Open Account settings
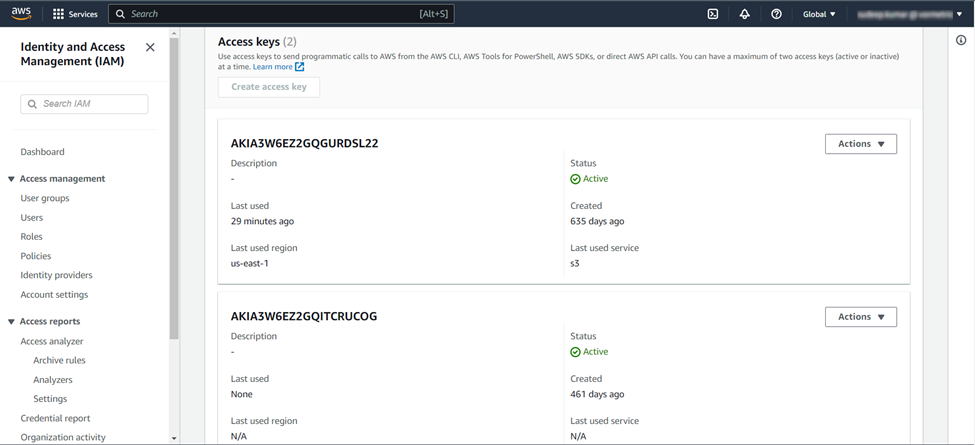Image resolution: width=975 pixels, height=445 pixels. [54, 295]
